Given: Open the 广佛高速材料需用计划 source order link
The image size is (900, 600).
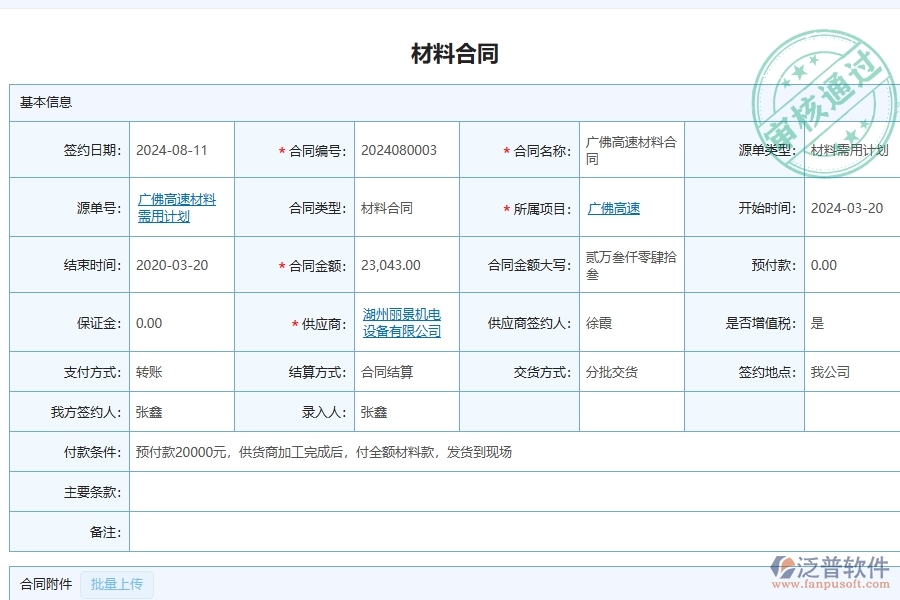Looking at the screenshot, I should click(x=178, y=206).
